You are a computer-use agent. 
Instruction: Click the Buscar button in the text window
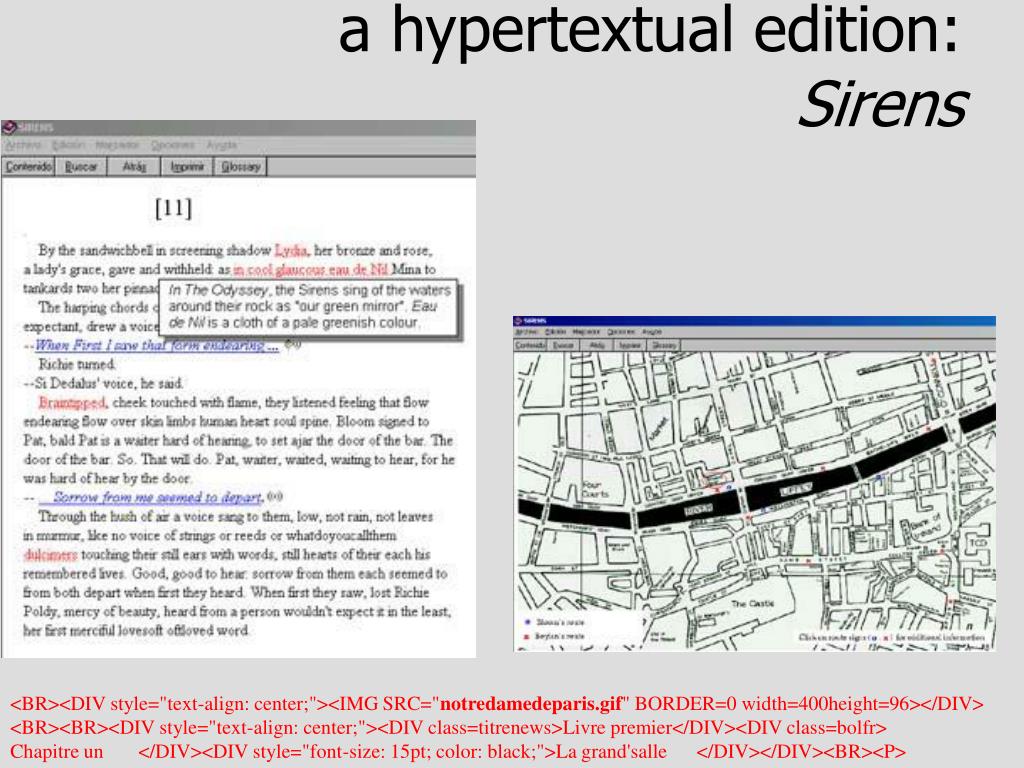(81, 167)
